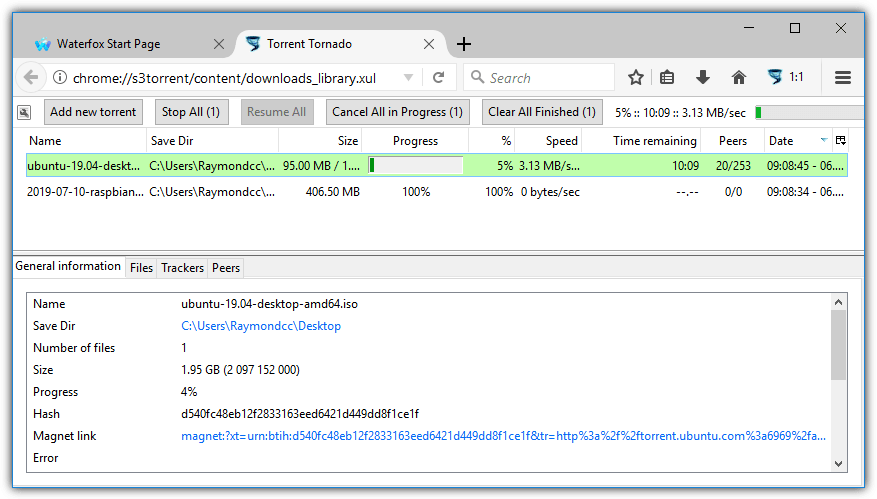Sort by the Time remaining column header
Screen dimensions: 877x499
(x=641, y=141)
